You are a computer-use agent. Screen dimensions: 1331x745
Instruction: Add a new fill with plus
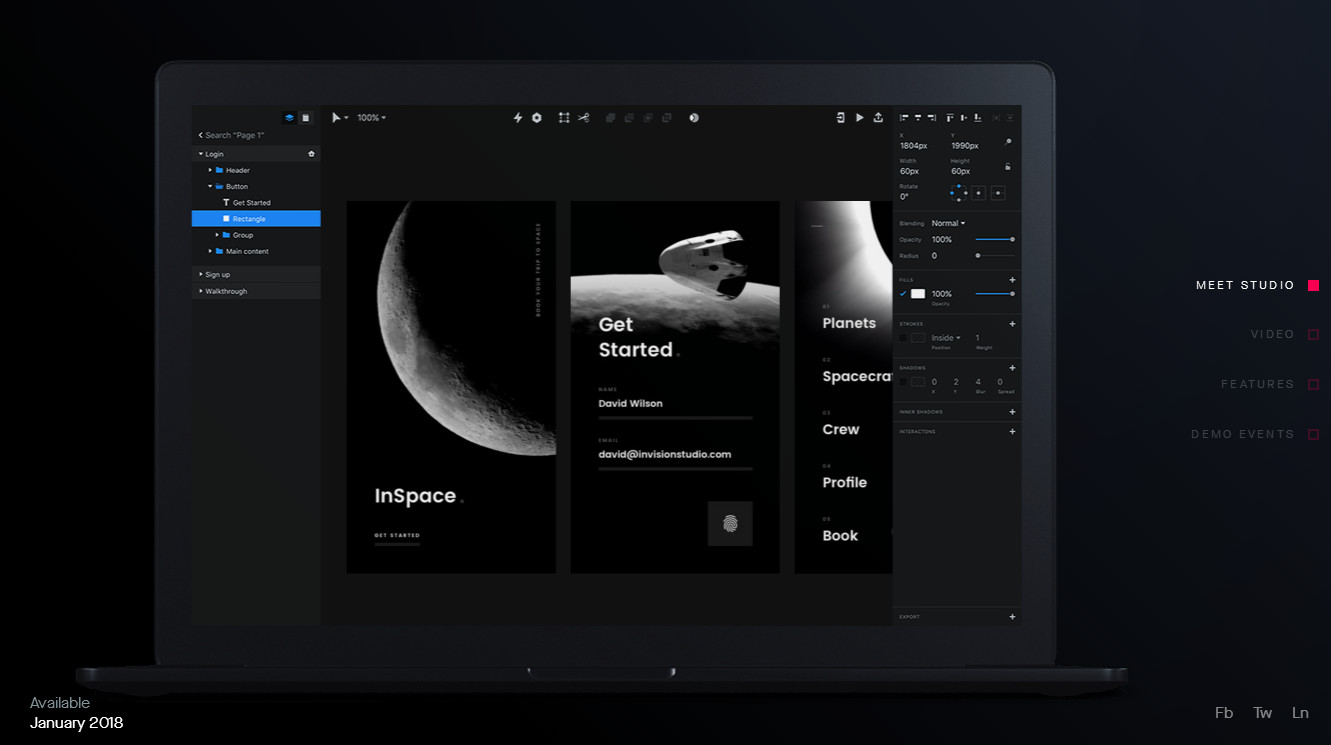click(x=1012, y=280)
